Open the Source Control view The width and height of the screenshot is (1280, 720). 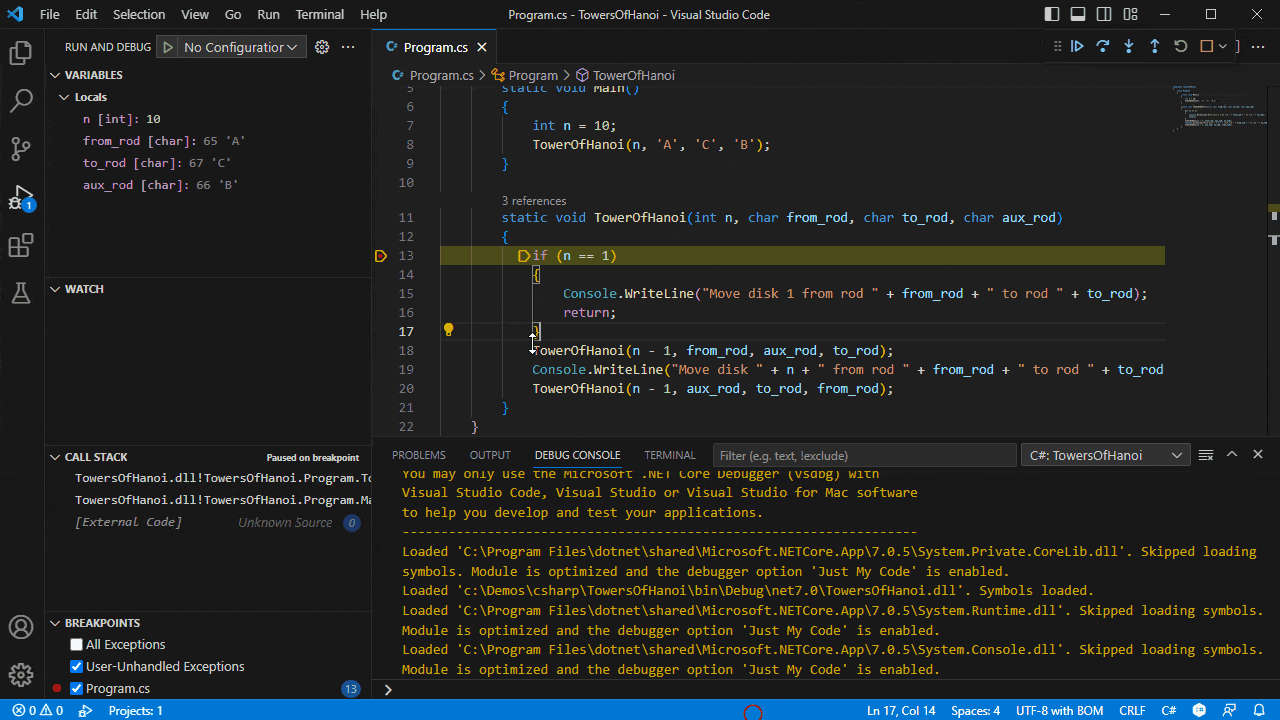coord(20,148)
